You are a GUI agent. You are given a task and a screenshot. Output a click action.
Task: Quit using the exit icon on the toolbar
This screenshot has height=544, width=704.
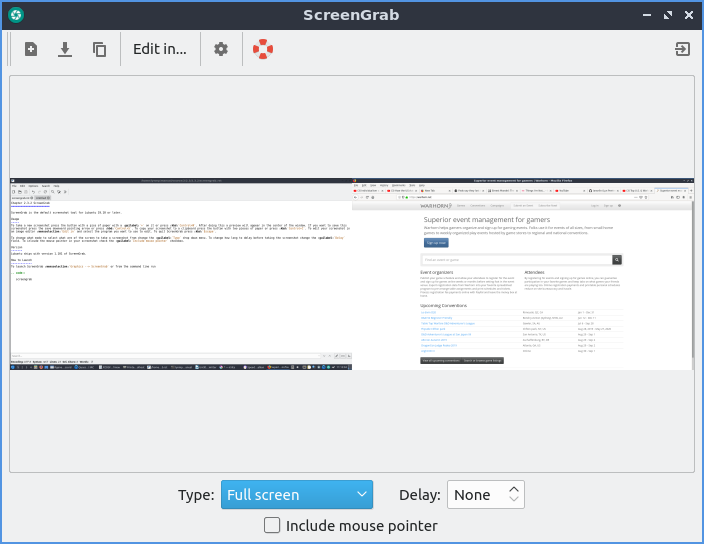coord(682,49)
